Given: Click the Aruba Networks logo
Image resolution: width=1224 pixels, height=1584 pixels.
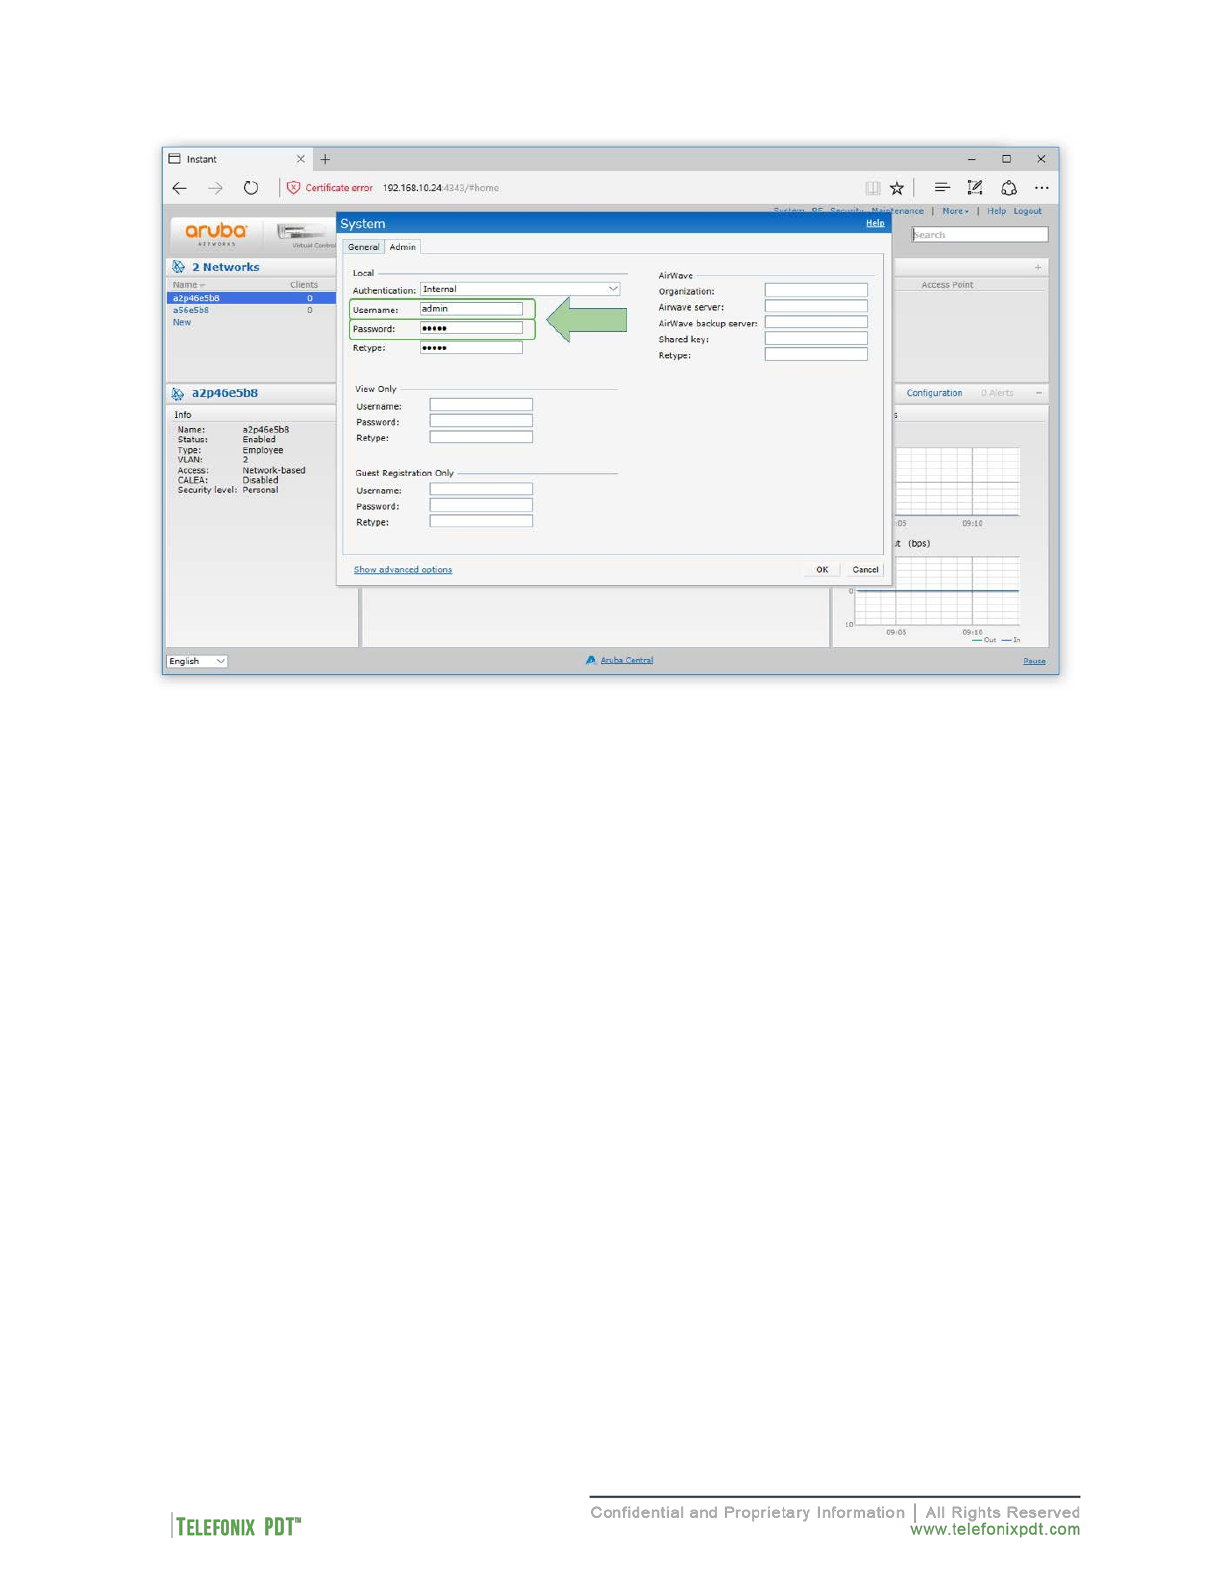Looking at the screenshot, I should pyautogui.click(x=216, y=233).
